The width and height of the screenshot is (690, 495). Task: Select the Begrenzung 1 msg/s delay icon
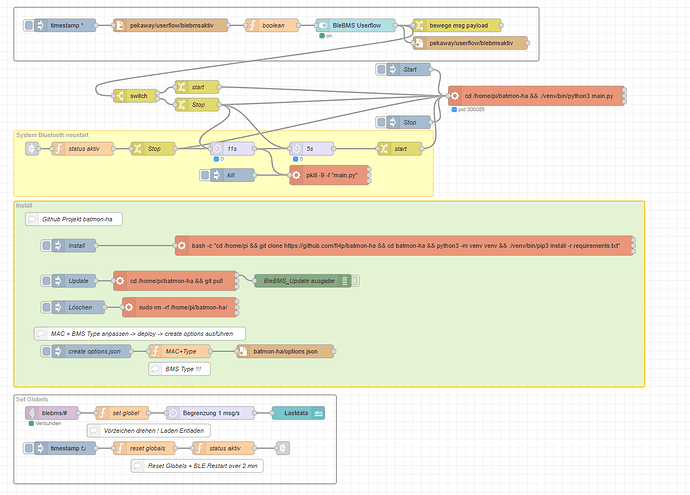(172, 411)
